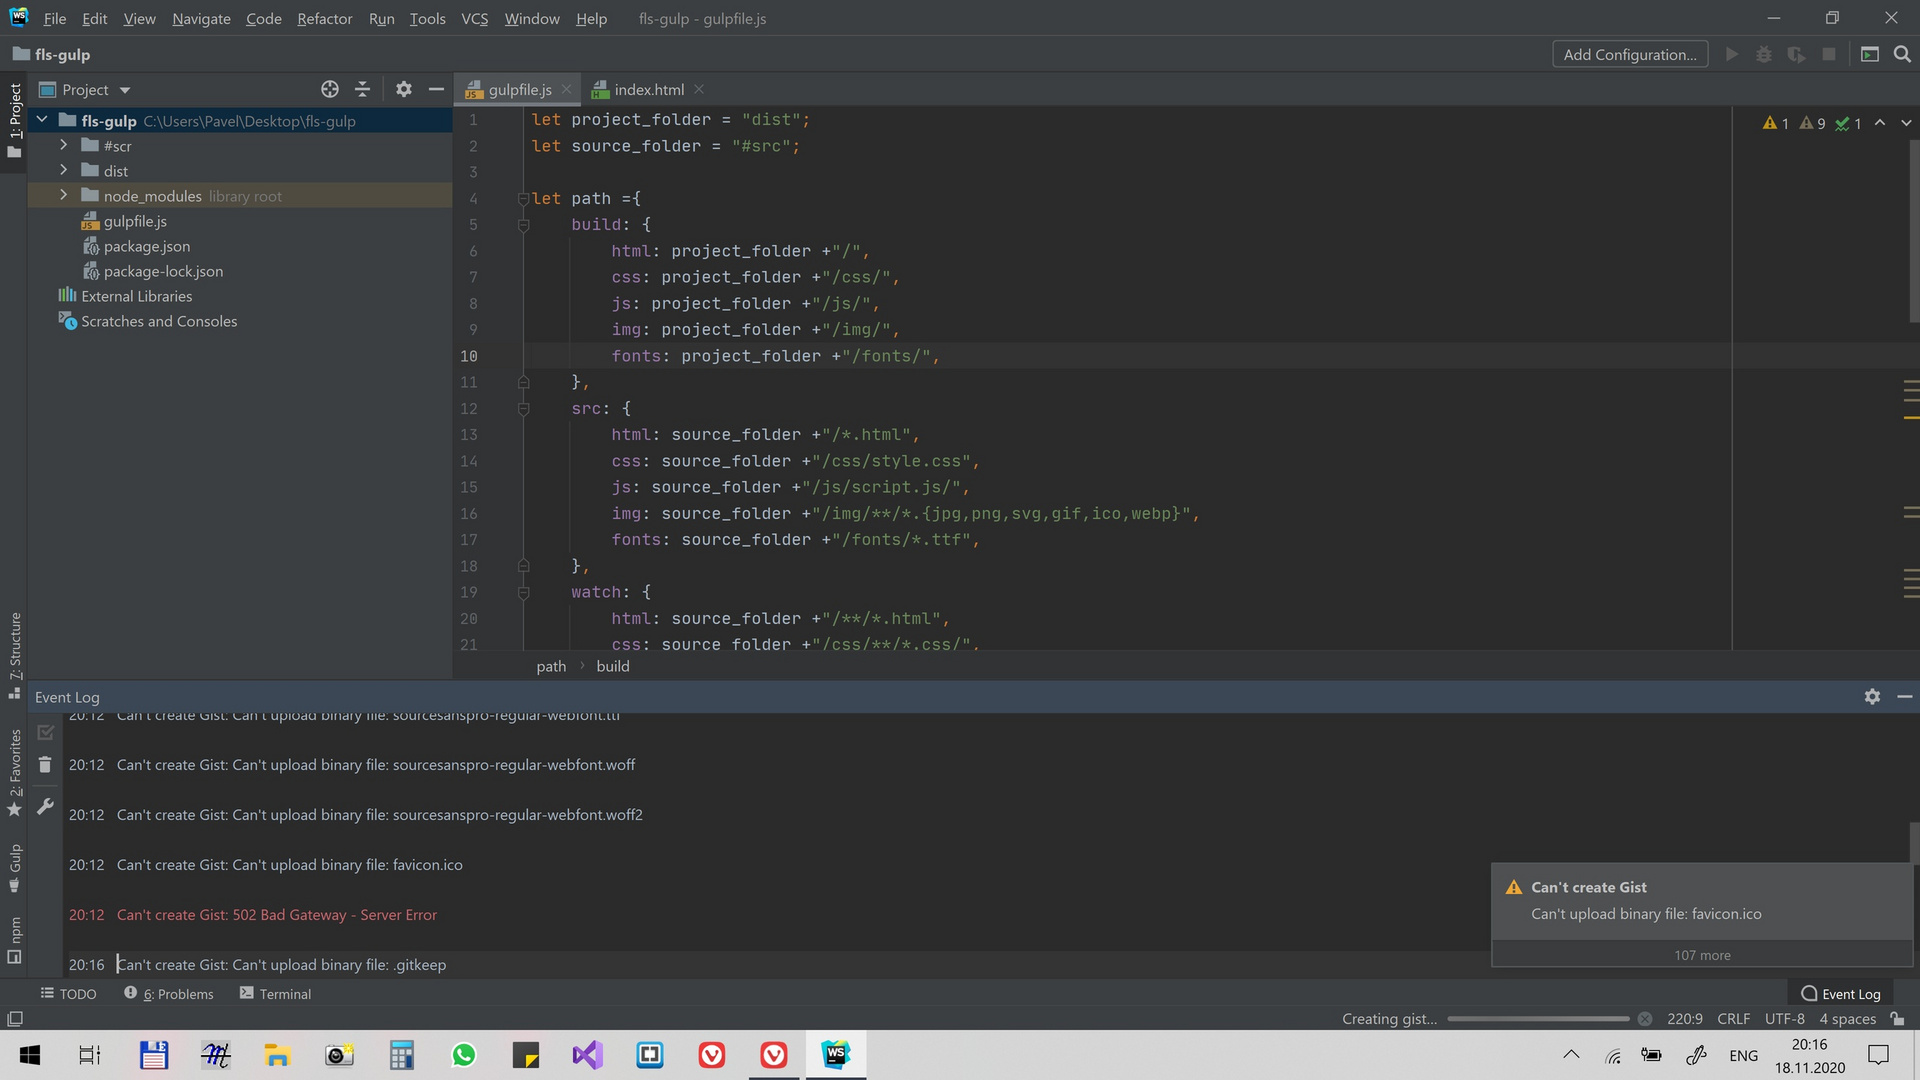Switch to the gulpfile.js tab
1920x1080 pixels.
[519, 89]
